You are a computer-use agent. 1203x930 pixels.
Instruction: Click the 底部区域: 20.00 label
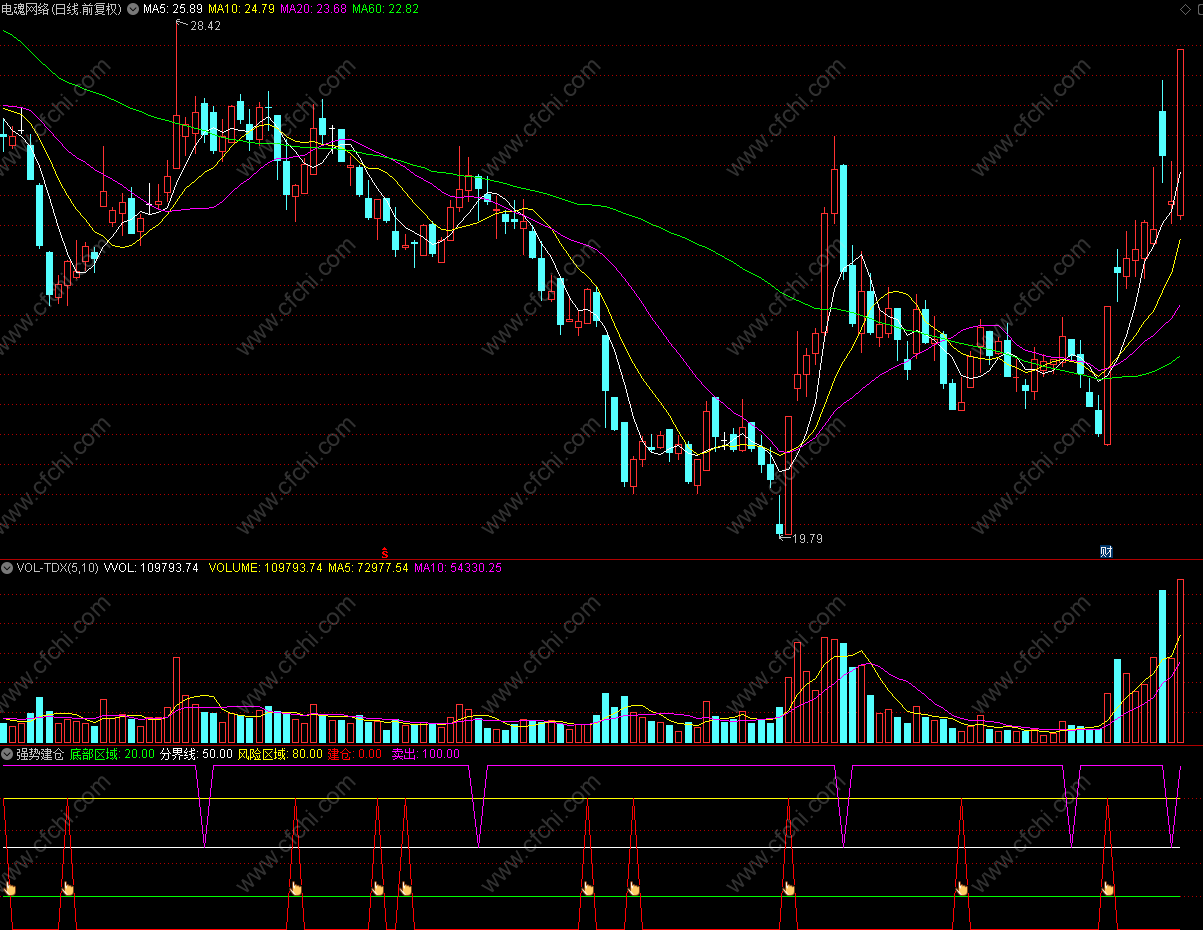point(112,754)
